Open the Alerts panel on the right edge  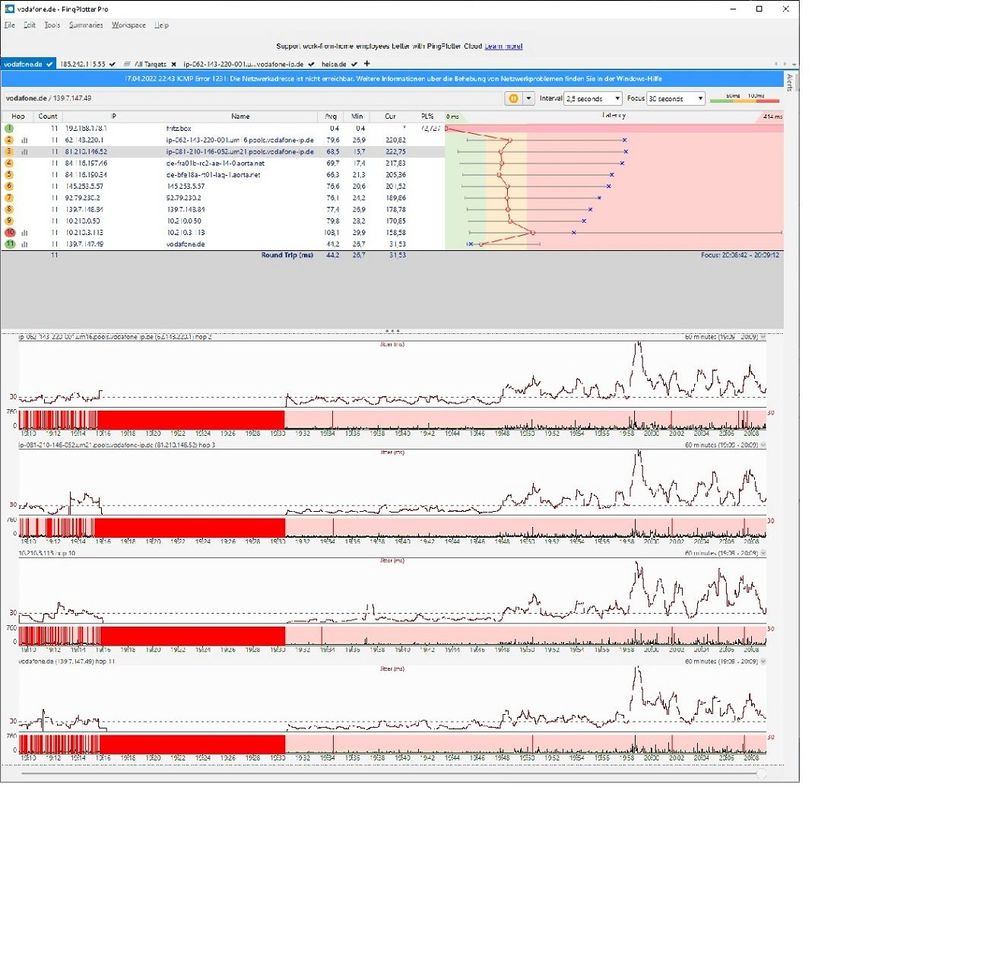point(790,80)
